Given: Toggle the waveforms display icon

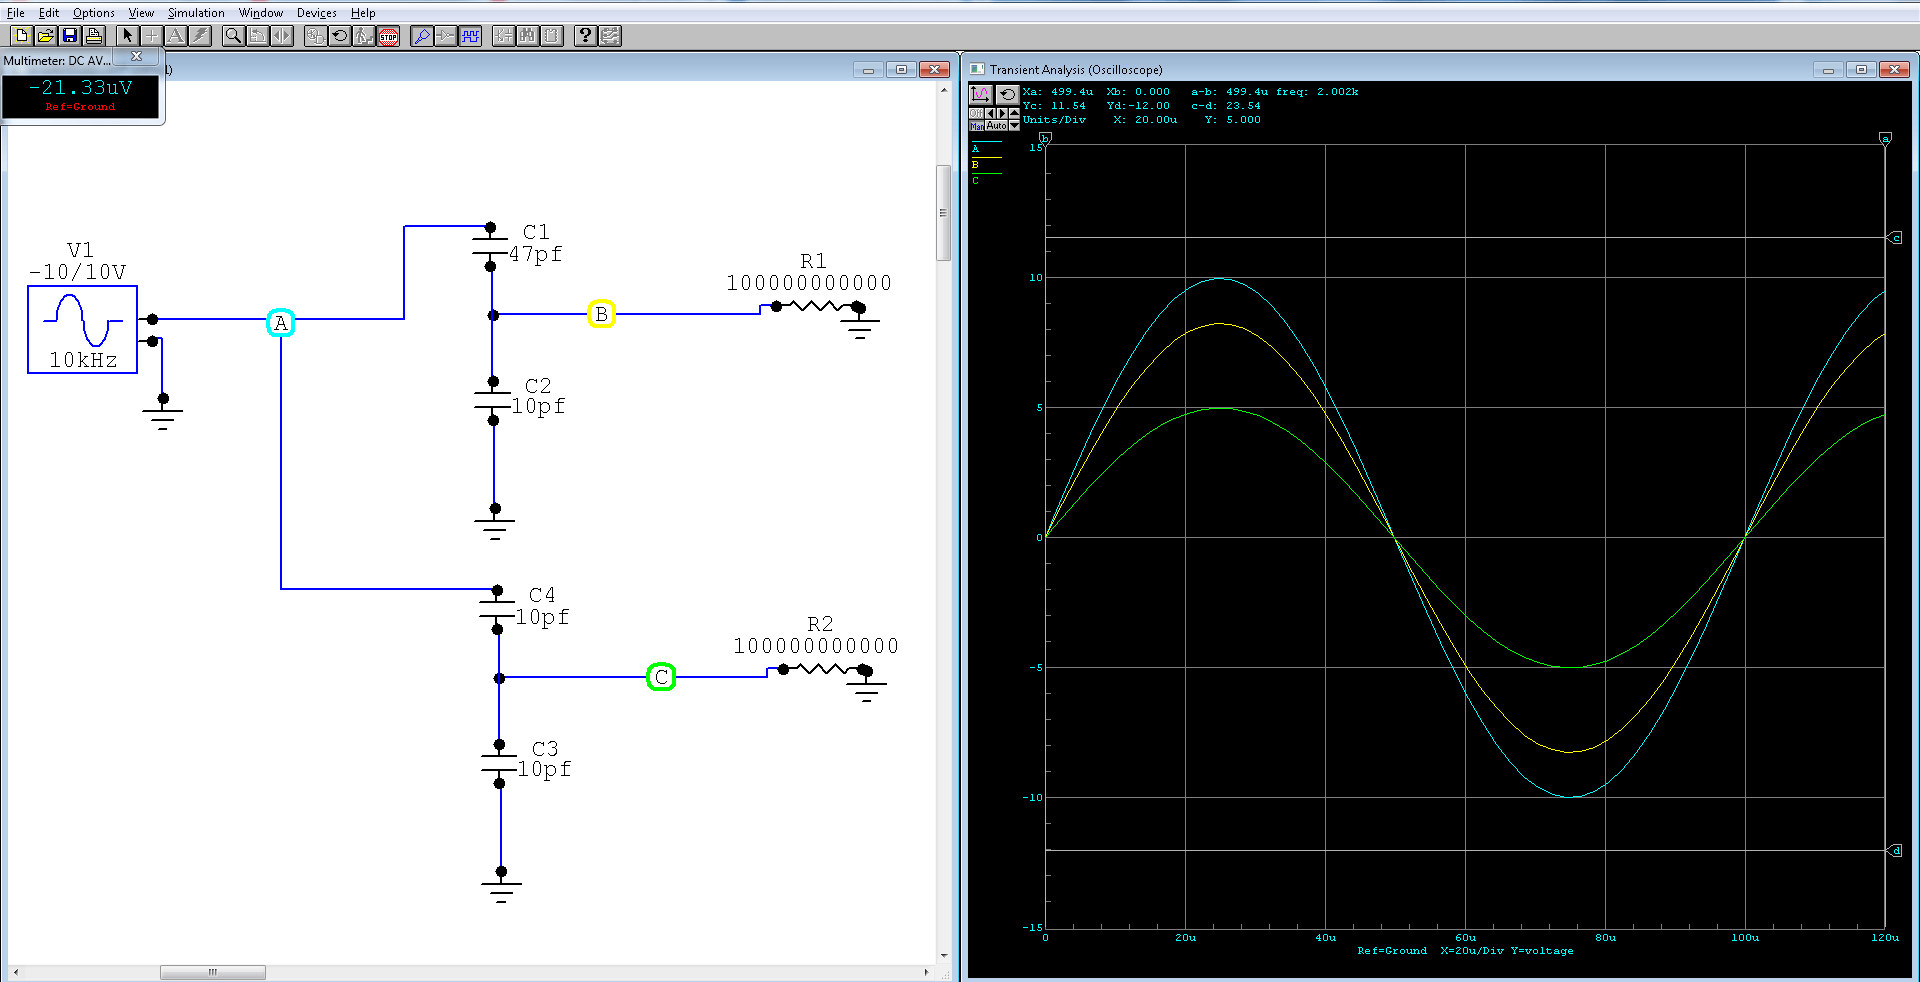Looking at the screenshot, I should click(470, 36).
